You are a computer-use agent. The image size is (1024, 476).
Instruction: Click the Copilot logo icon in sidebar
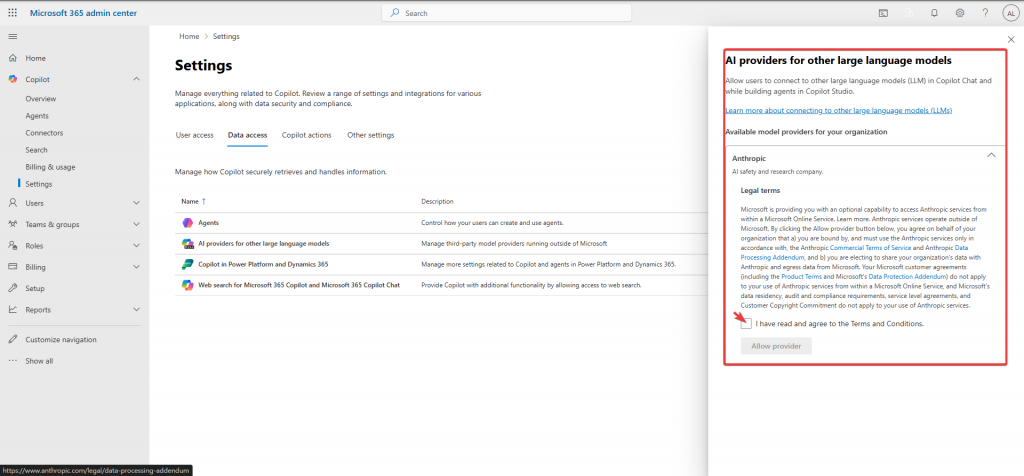[12, 79]
